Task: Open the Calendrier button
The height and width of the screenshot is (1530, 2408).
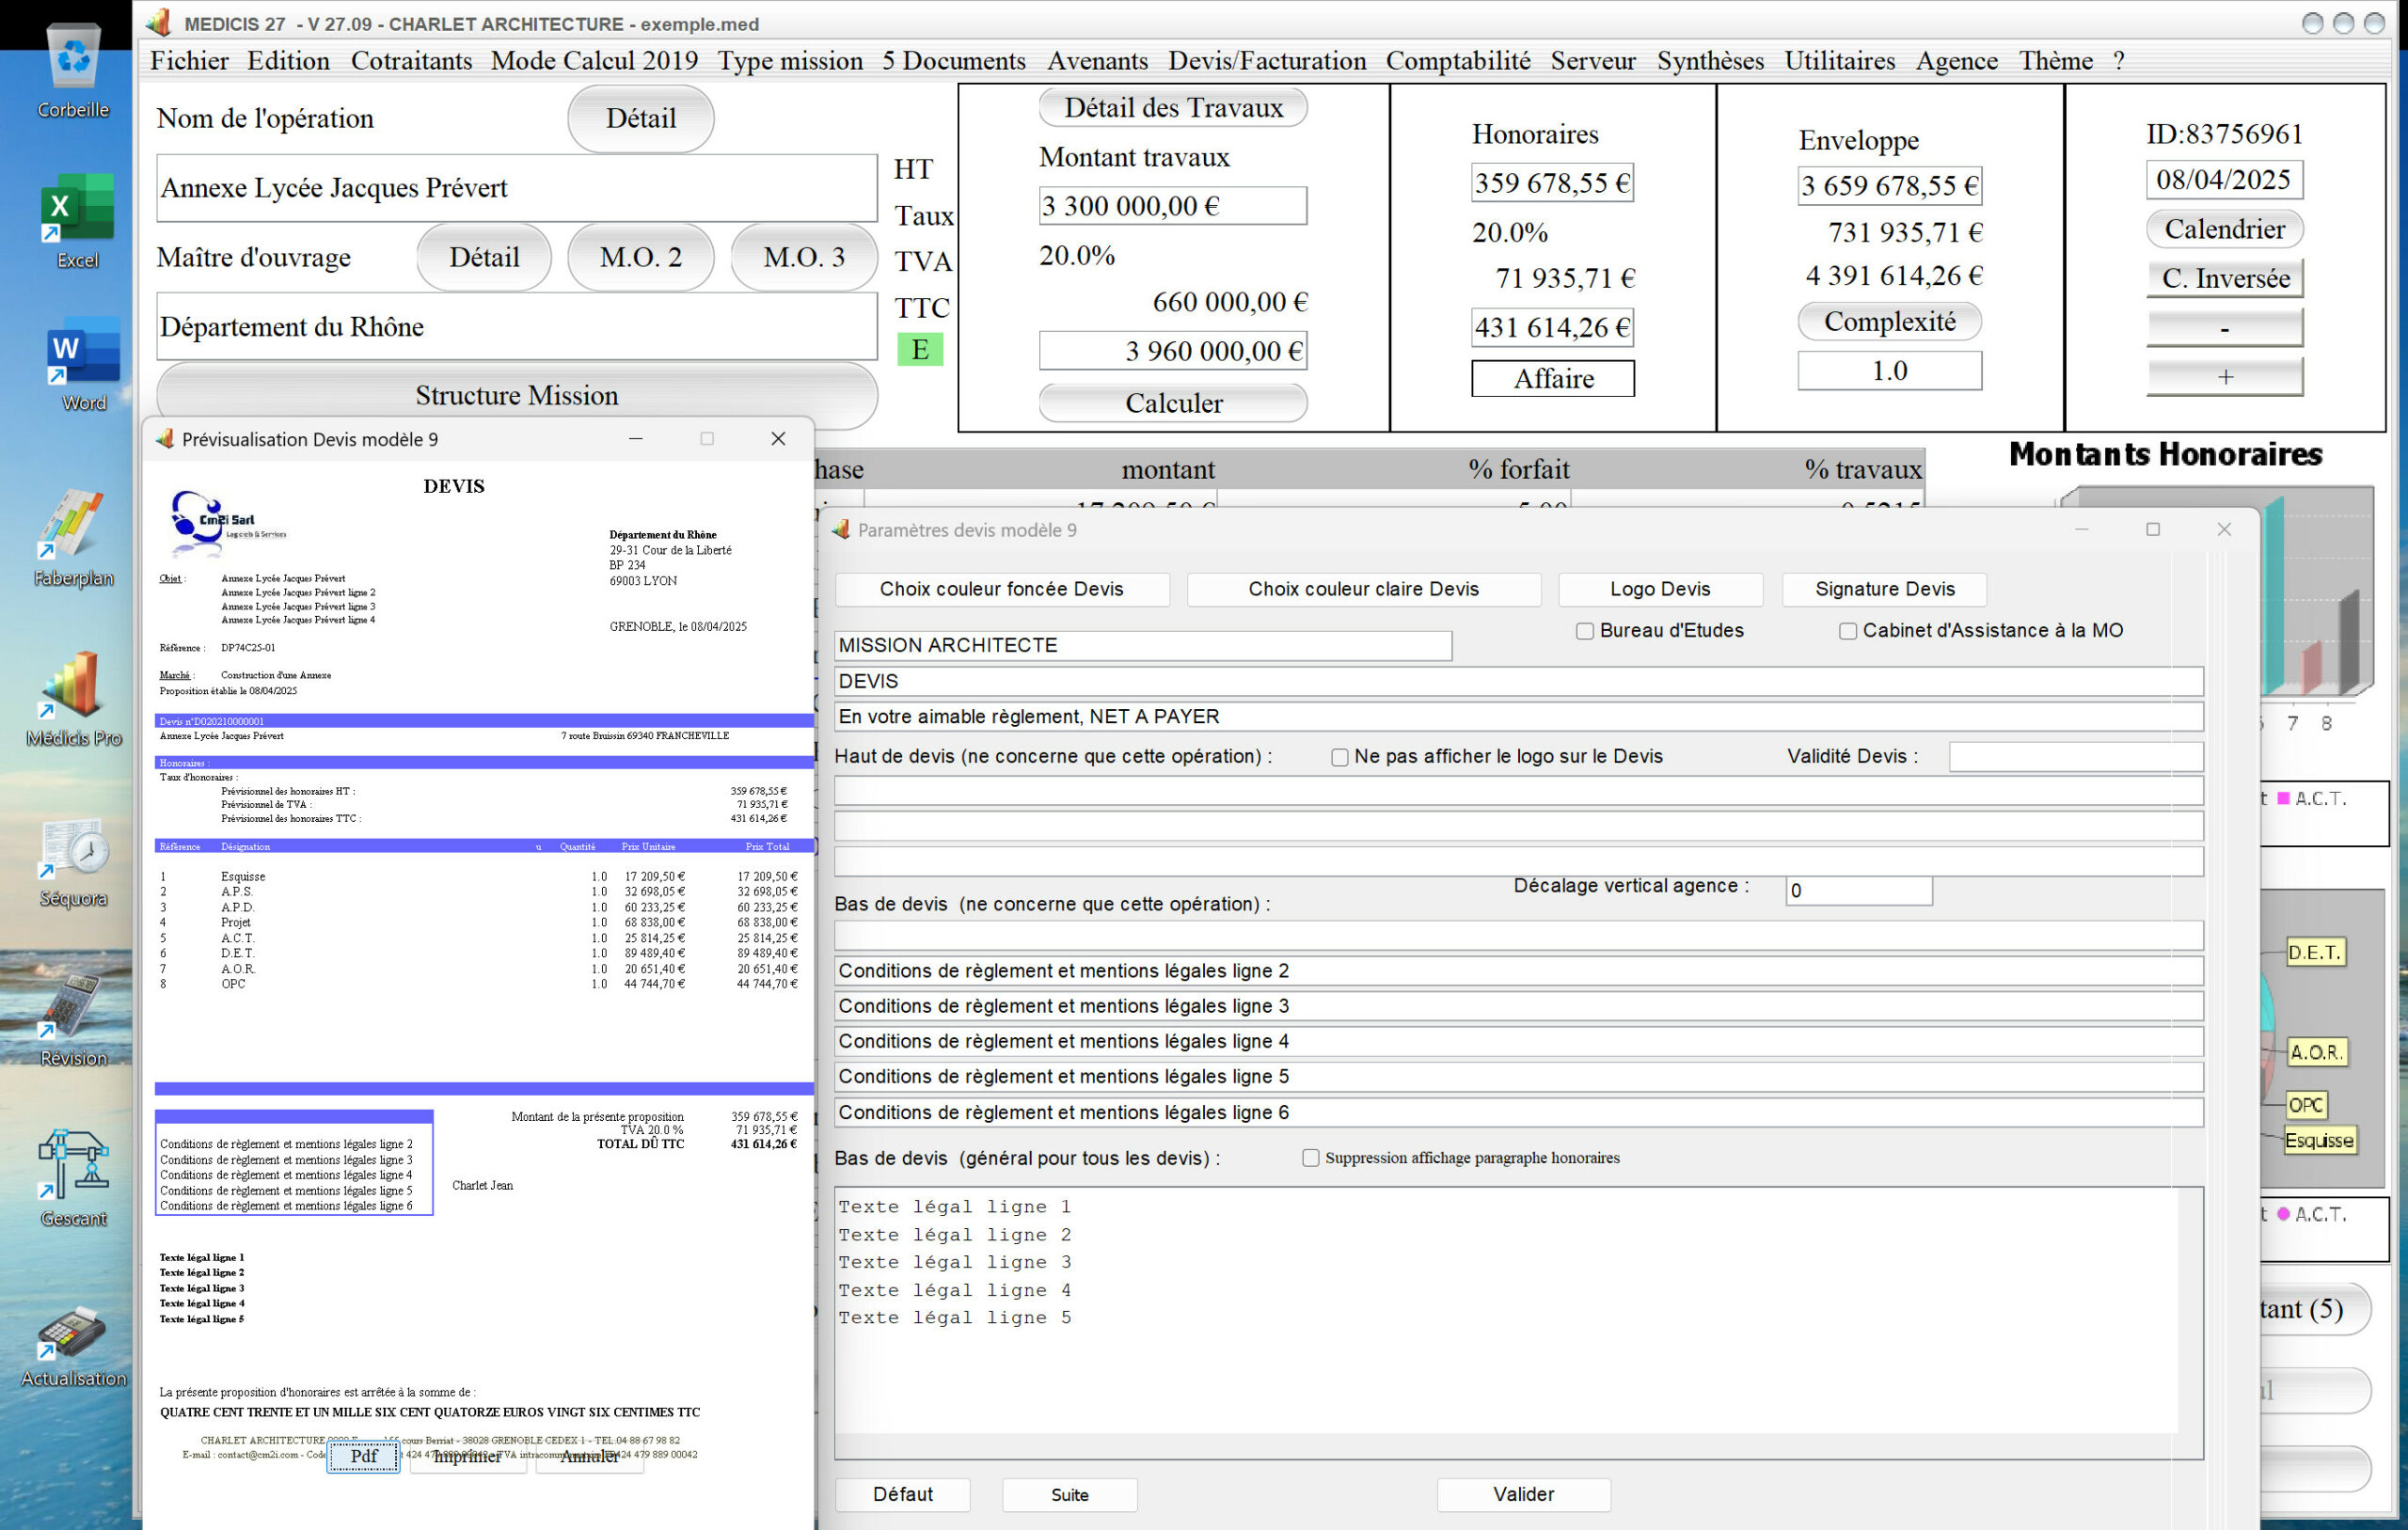Action: (2223, 229)
